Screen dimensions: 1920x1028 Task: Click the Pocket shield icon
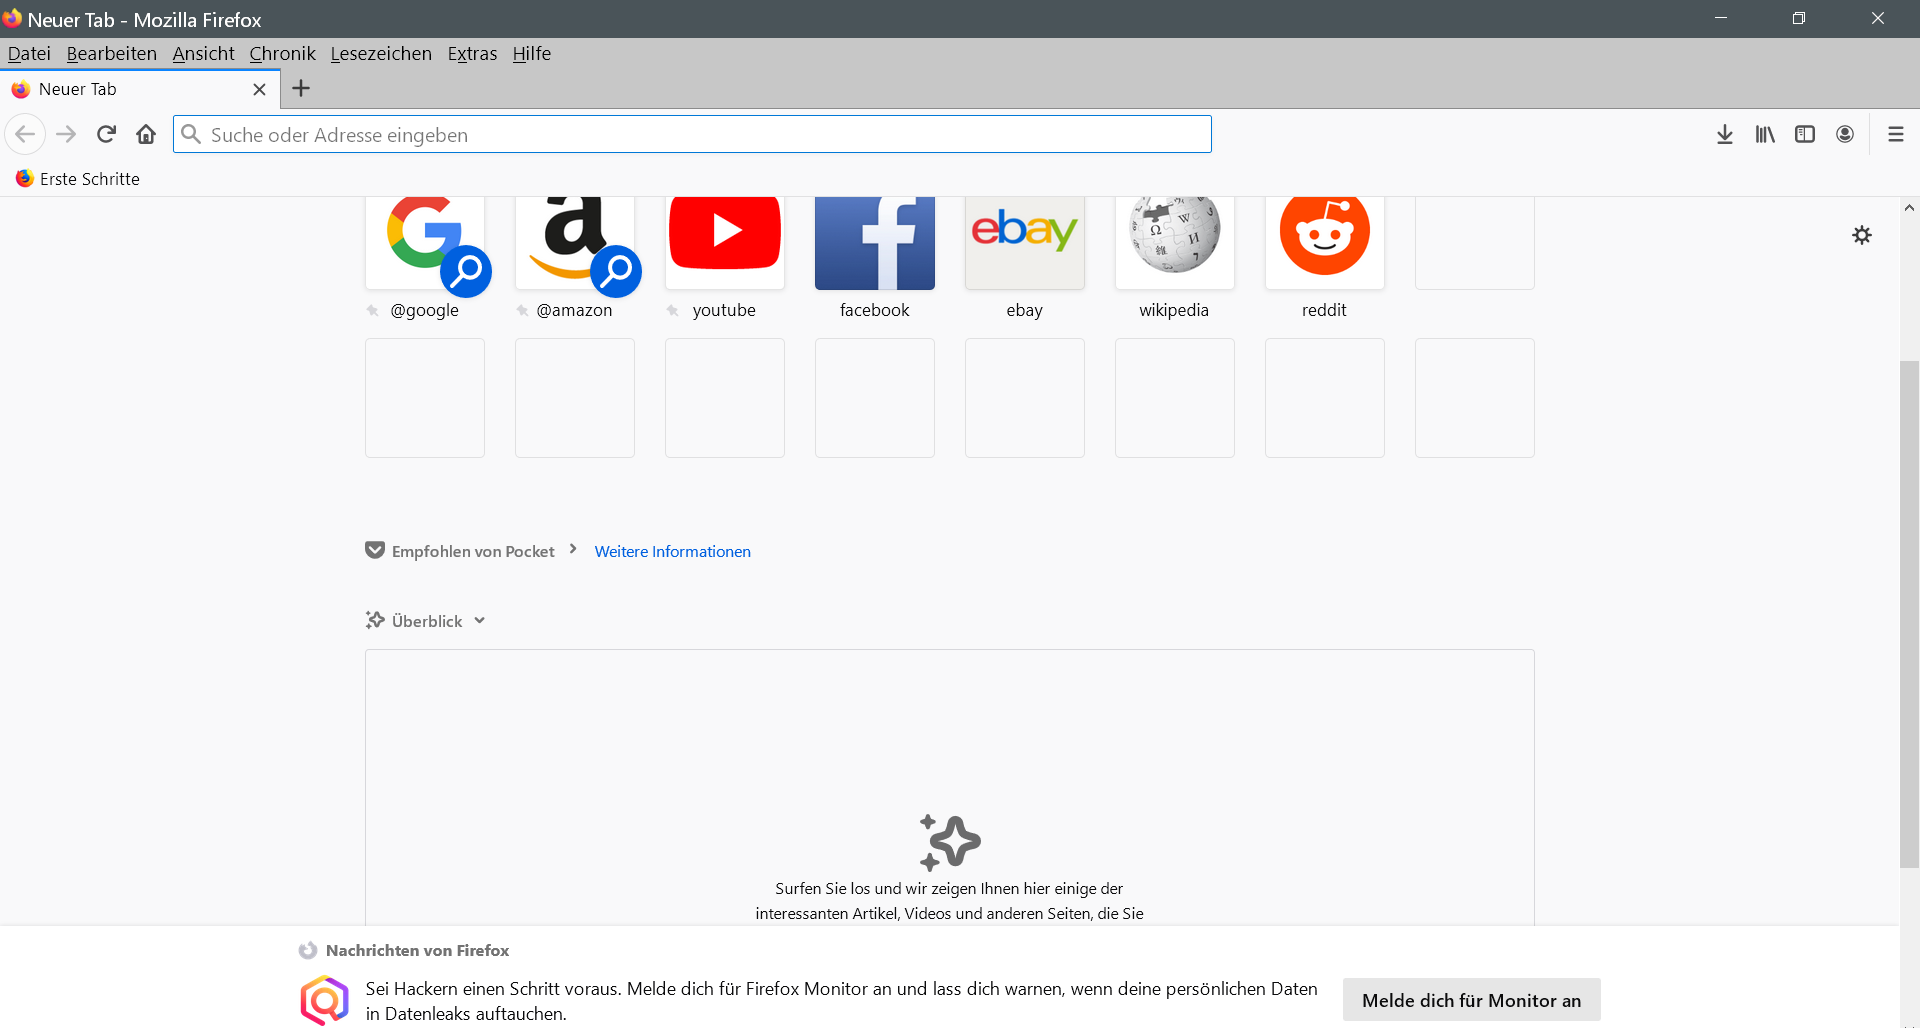click(375, 550)
